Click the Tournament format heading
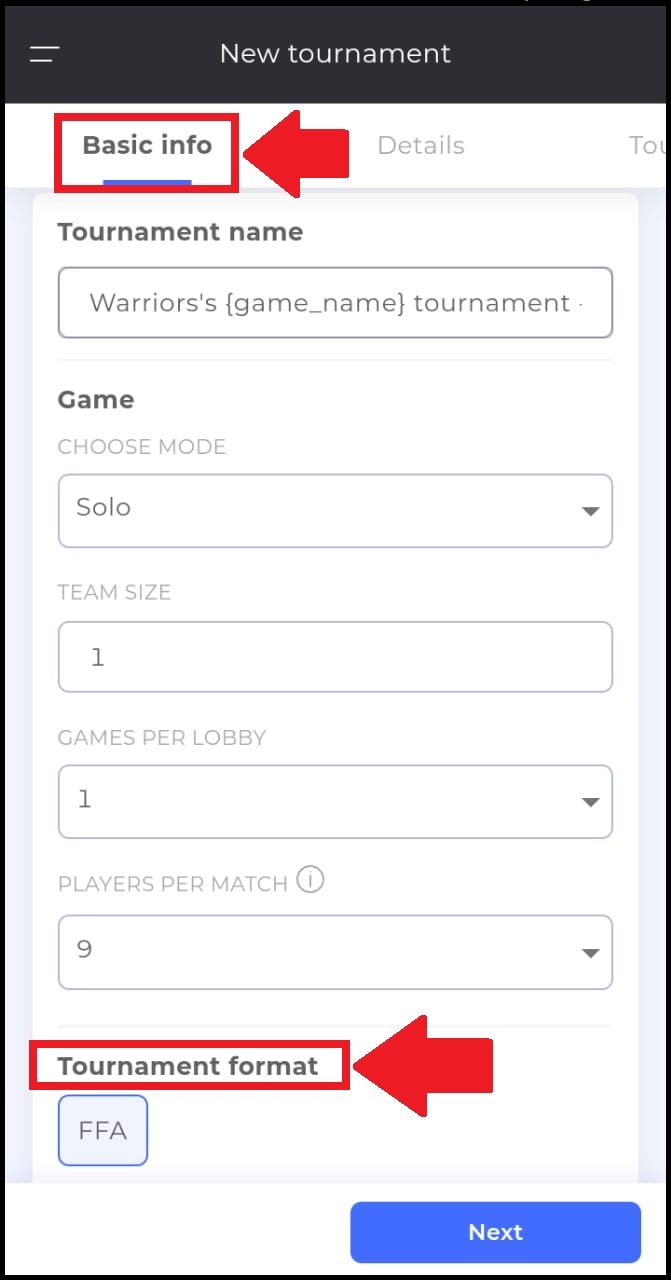The height and width of the screenshot is (1280, 671). [x=188, y=1066]
